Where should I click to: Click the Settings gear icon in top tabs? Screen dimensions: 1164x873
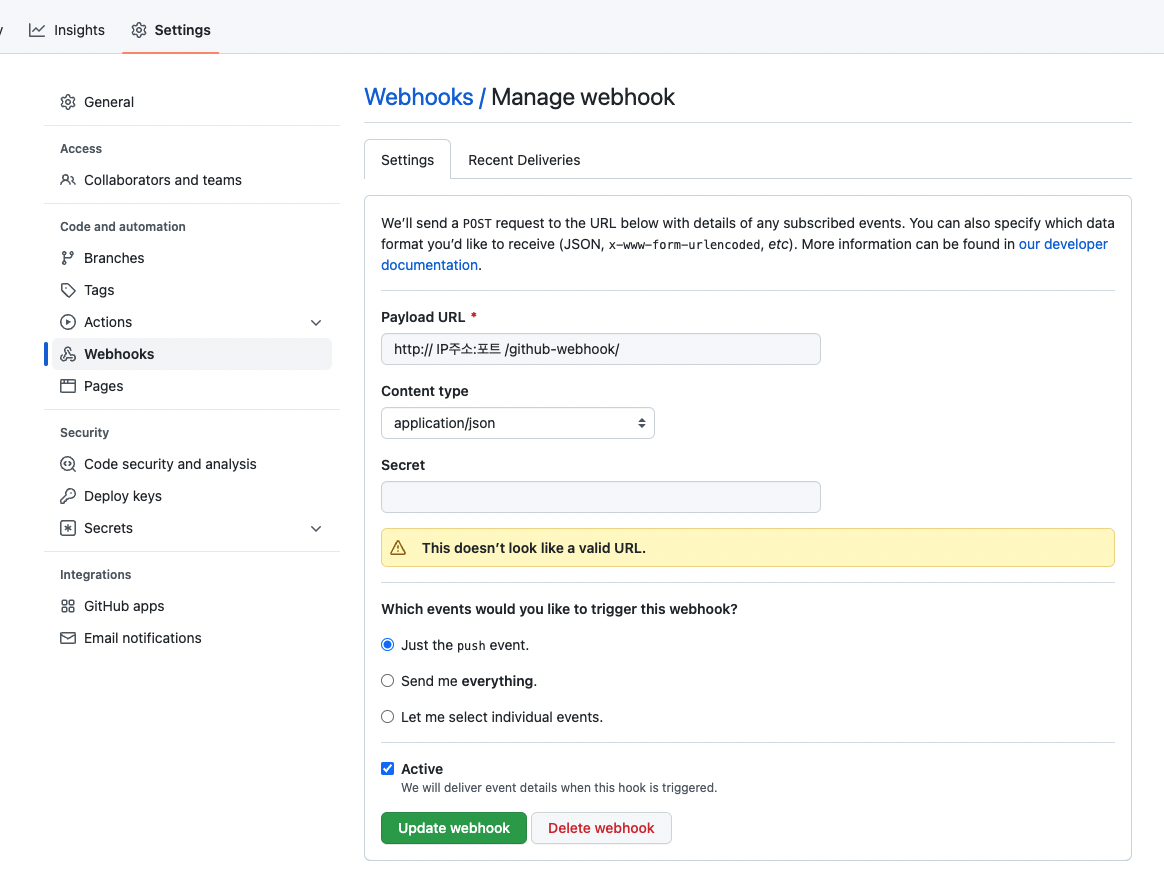point(139,30)
